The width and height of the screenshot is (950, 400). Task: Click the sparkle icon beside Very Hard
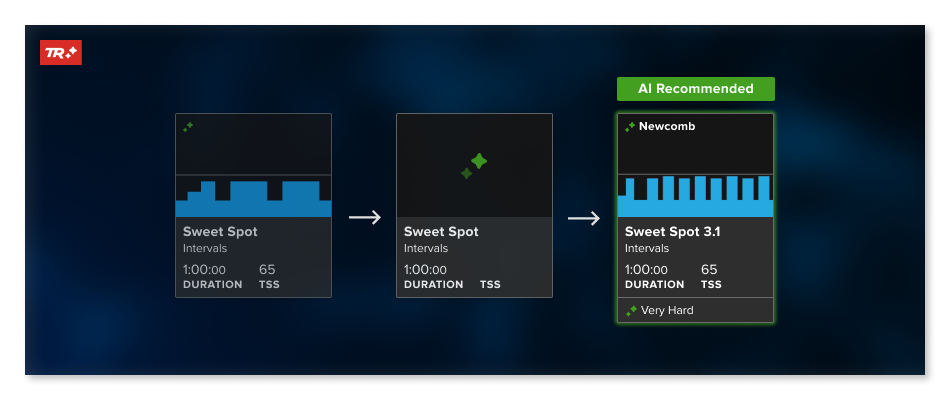coord(631,311)
